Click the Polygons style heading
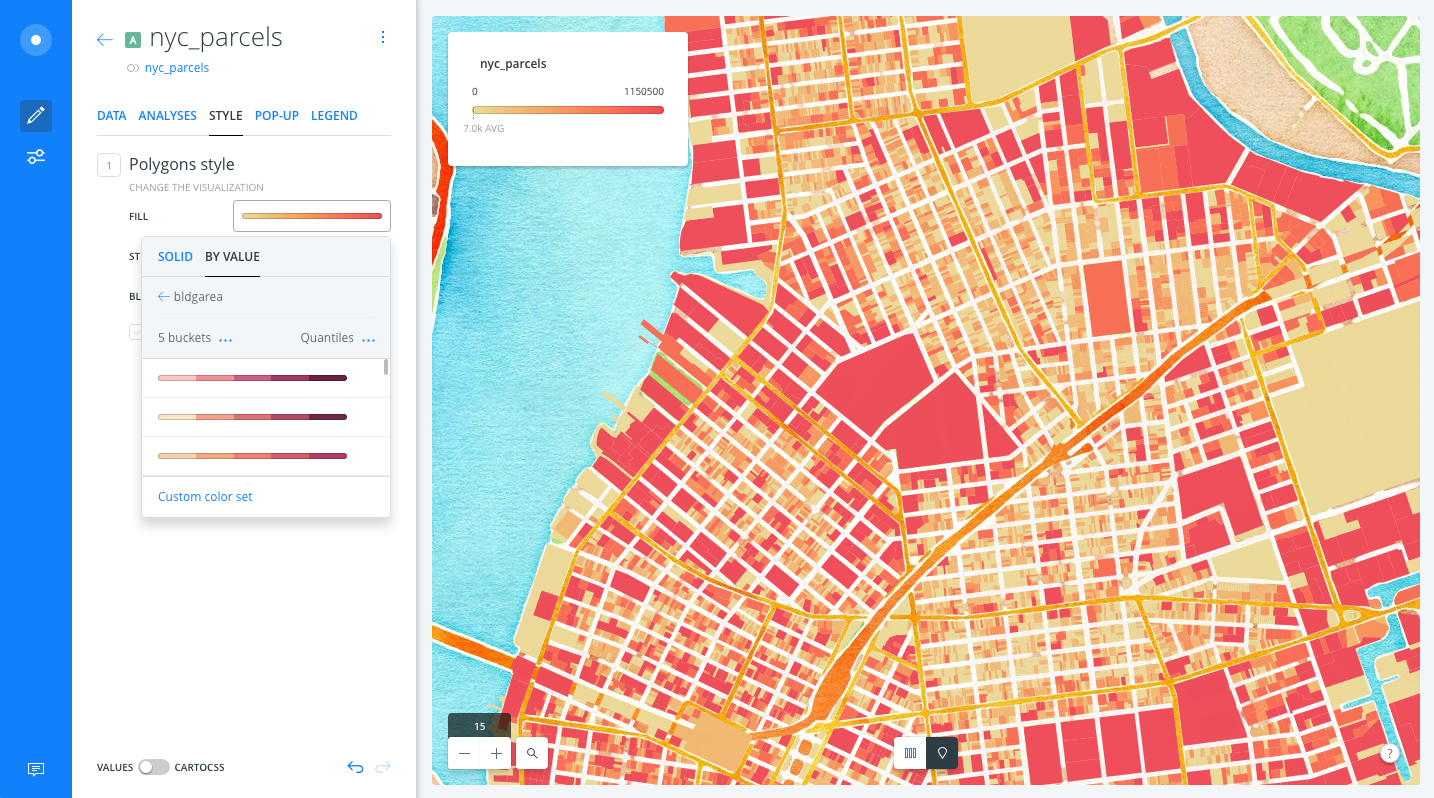Screen dimensions: 1434x798 click(182, 164)
